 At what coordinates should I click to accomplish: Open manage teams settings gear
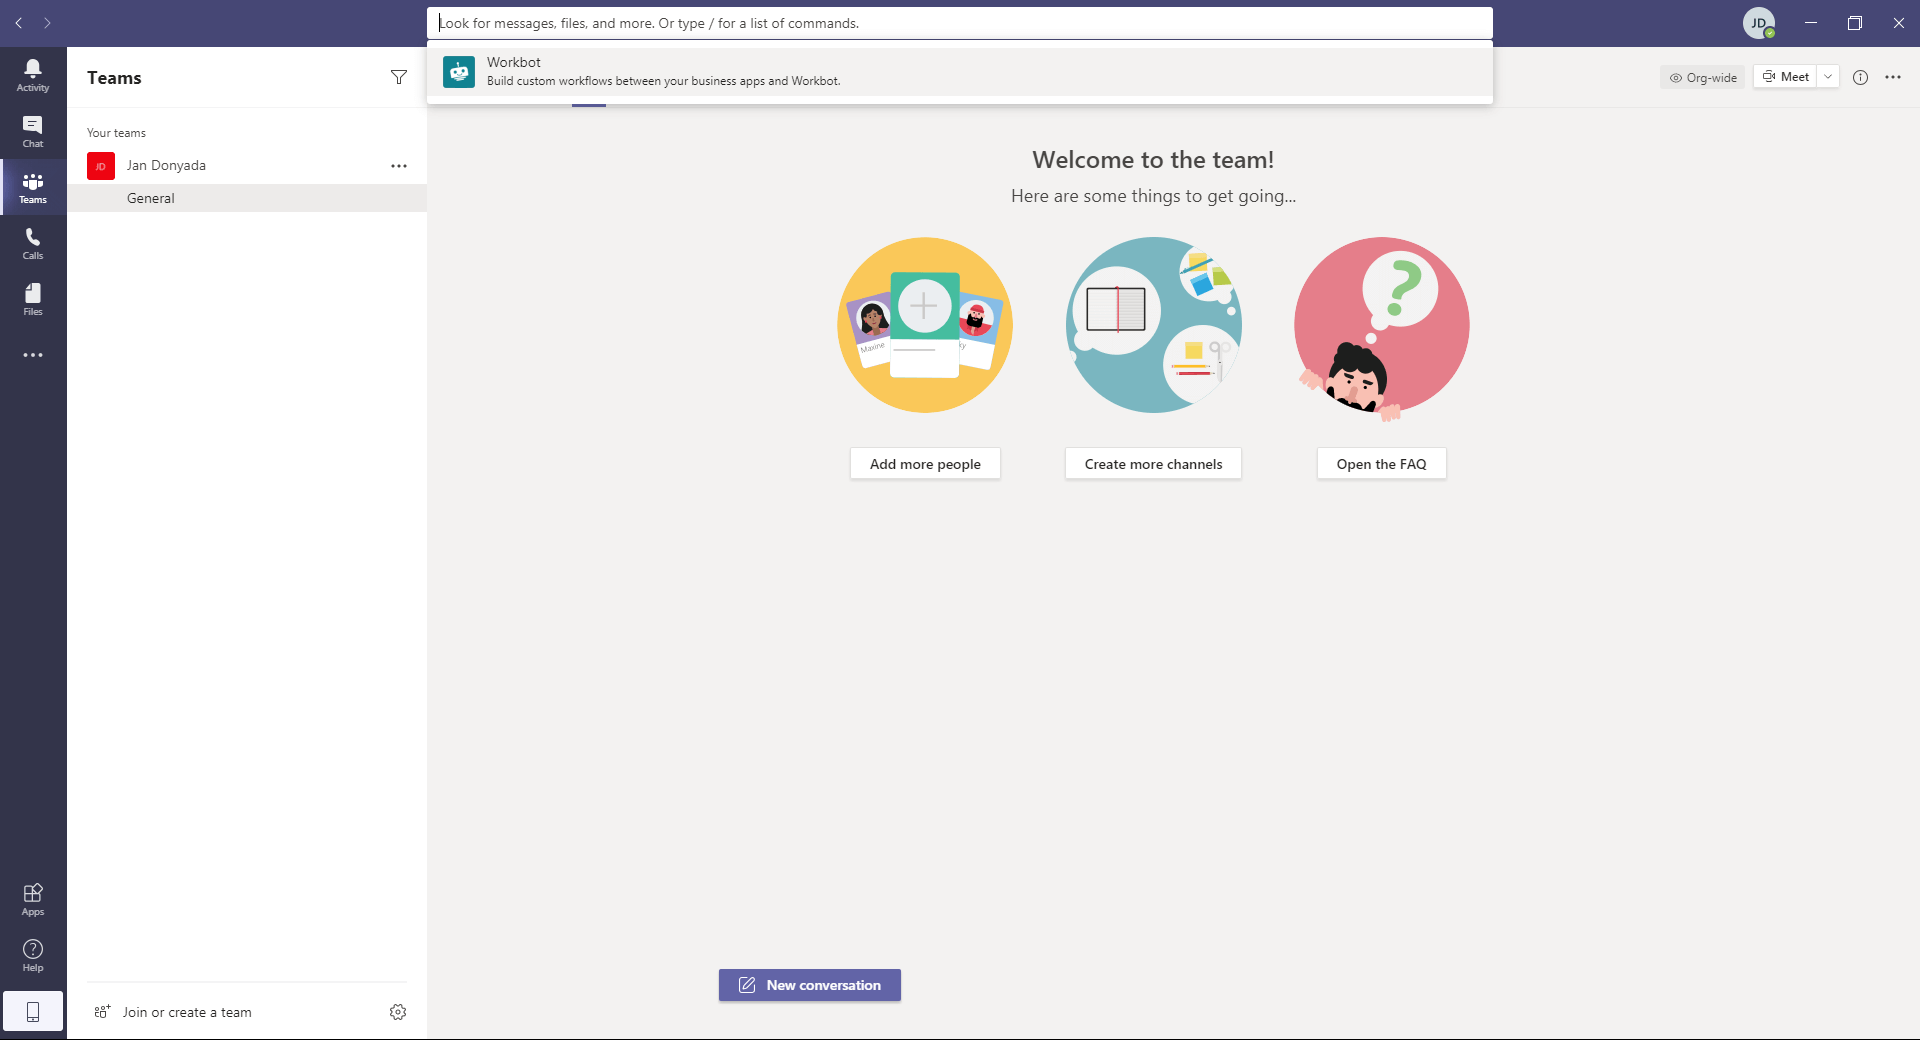click(398, 1012)
